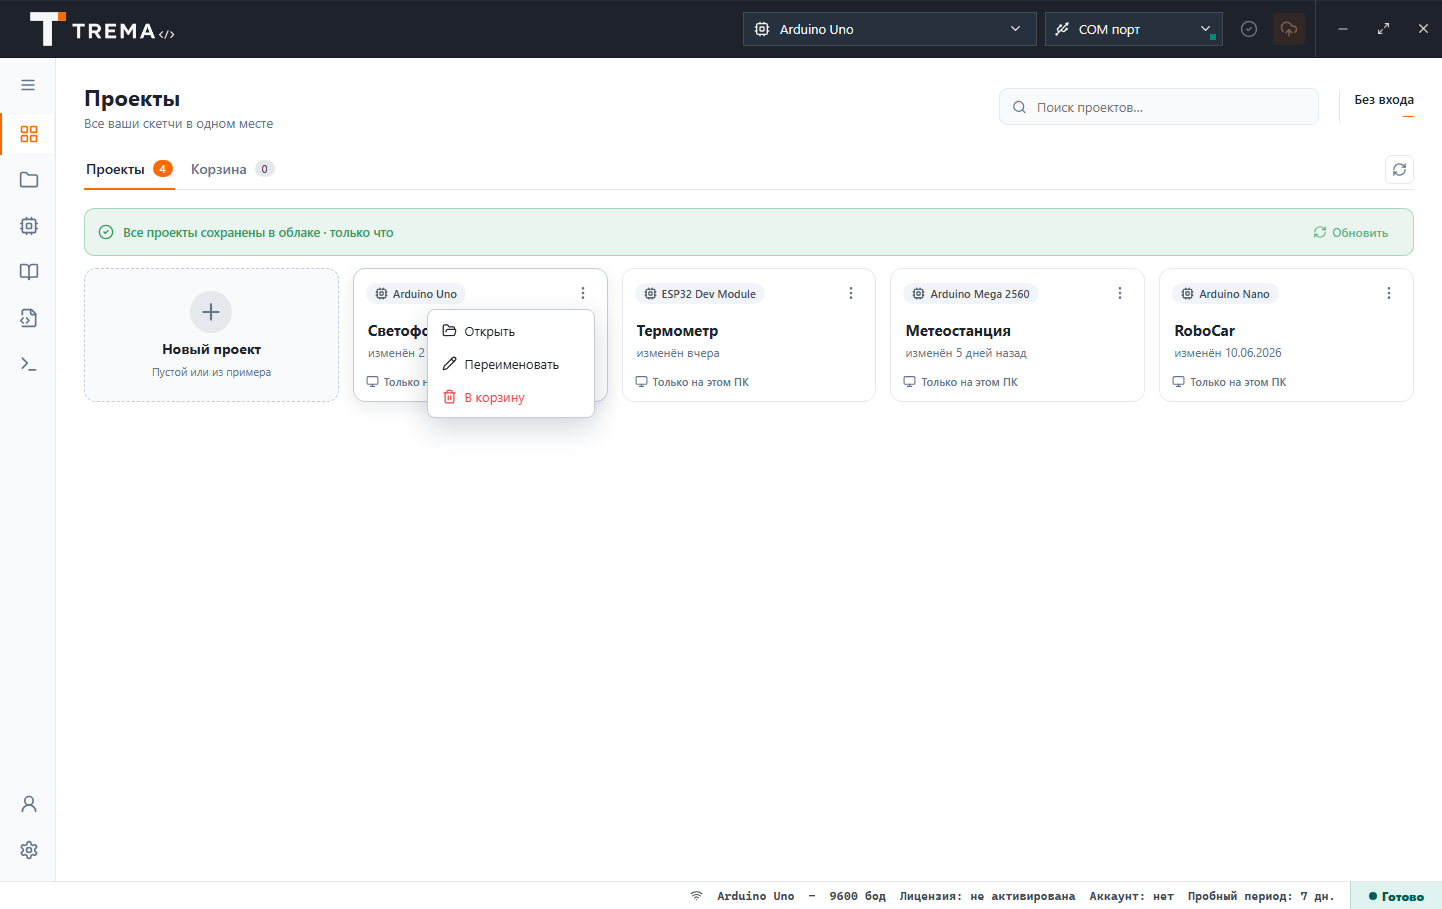Click 'Лицензия: не активирована' in status bar
Image resolution: width=1442 pixels, height=909 pixels.
[x=987, y=896]
